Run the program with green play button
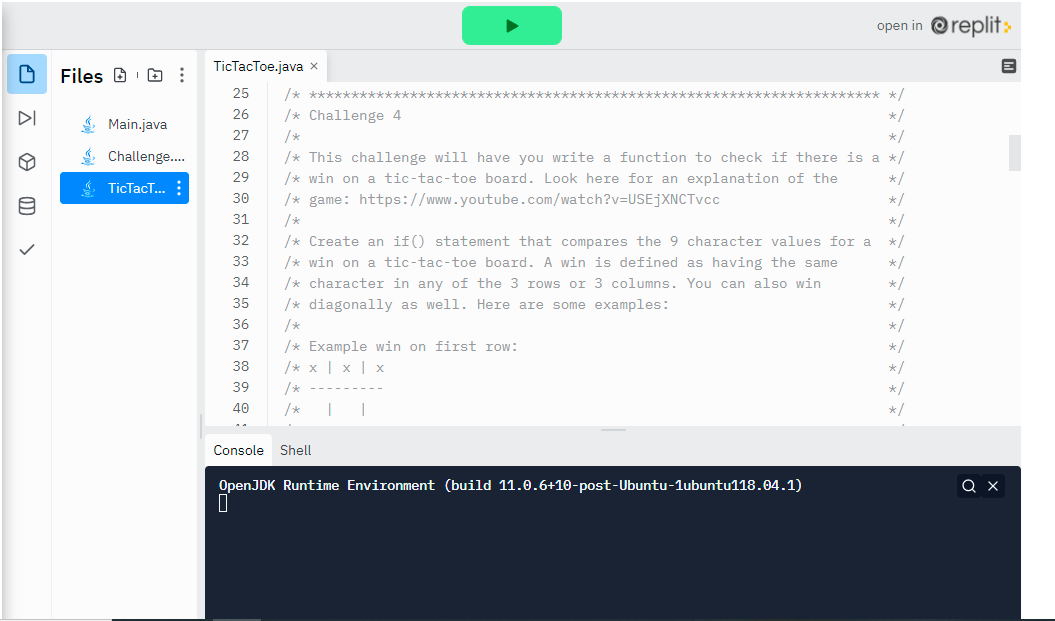Screen dimensions: 1055x621 511,26
